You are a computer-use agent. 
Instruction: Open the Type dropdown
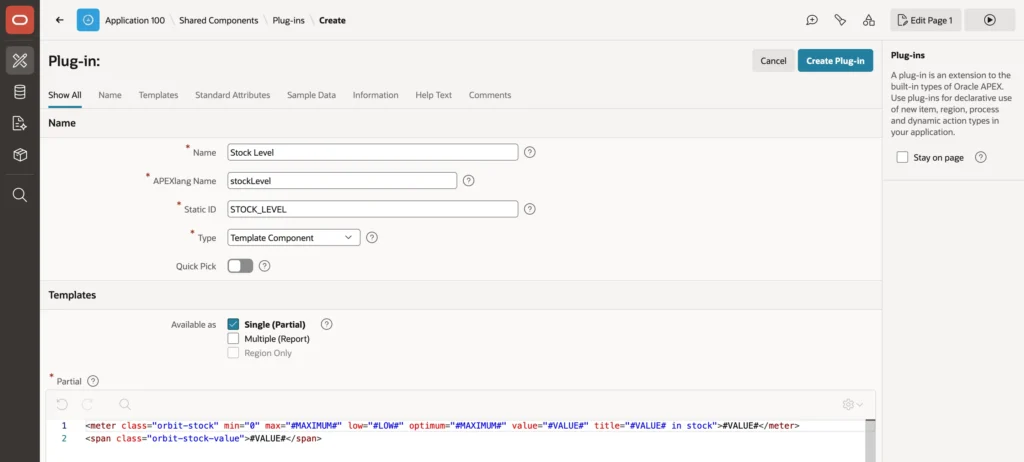coord(294,238)
